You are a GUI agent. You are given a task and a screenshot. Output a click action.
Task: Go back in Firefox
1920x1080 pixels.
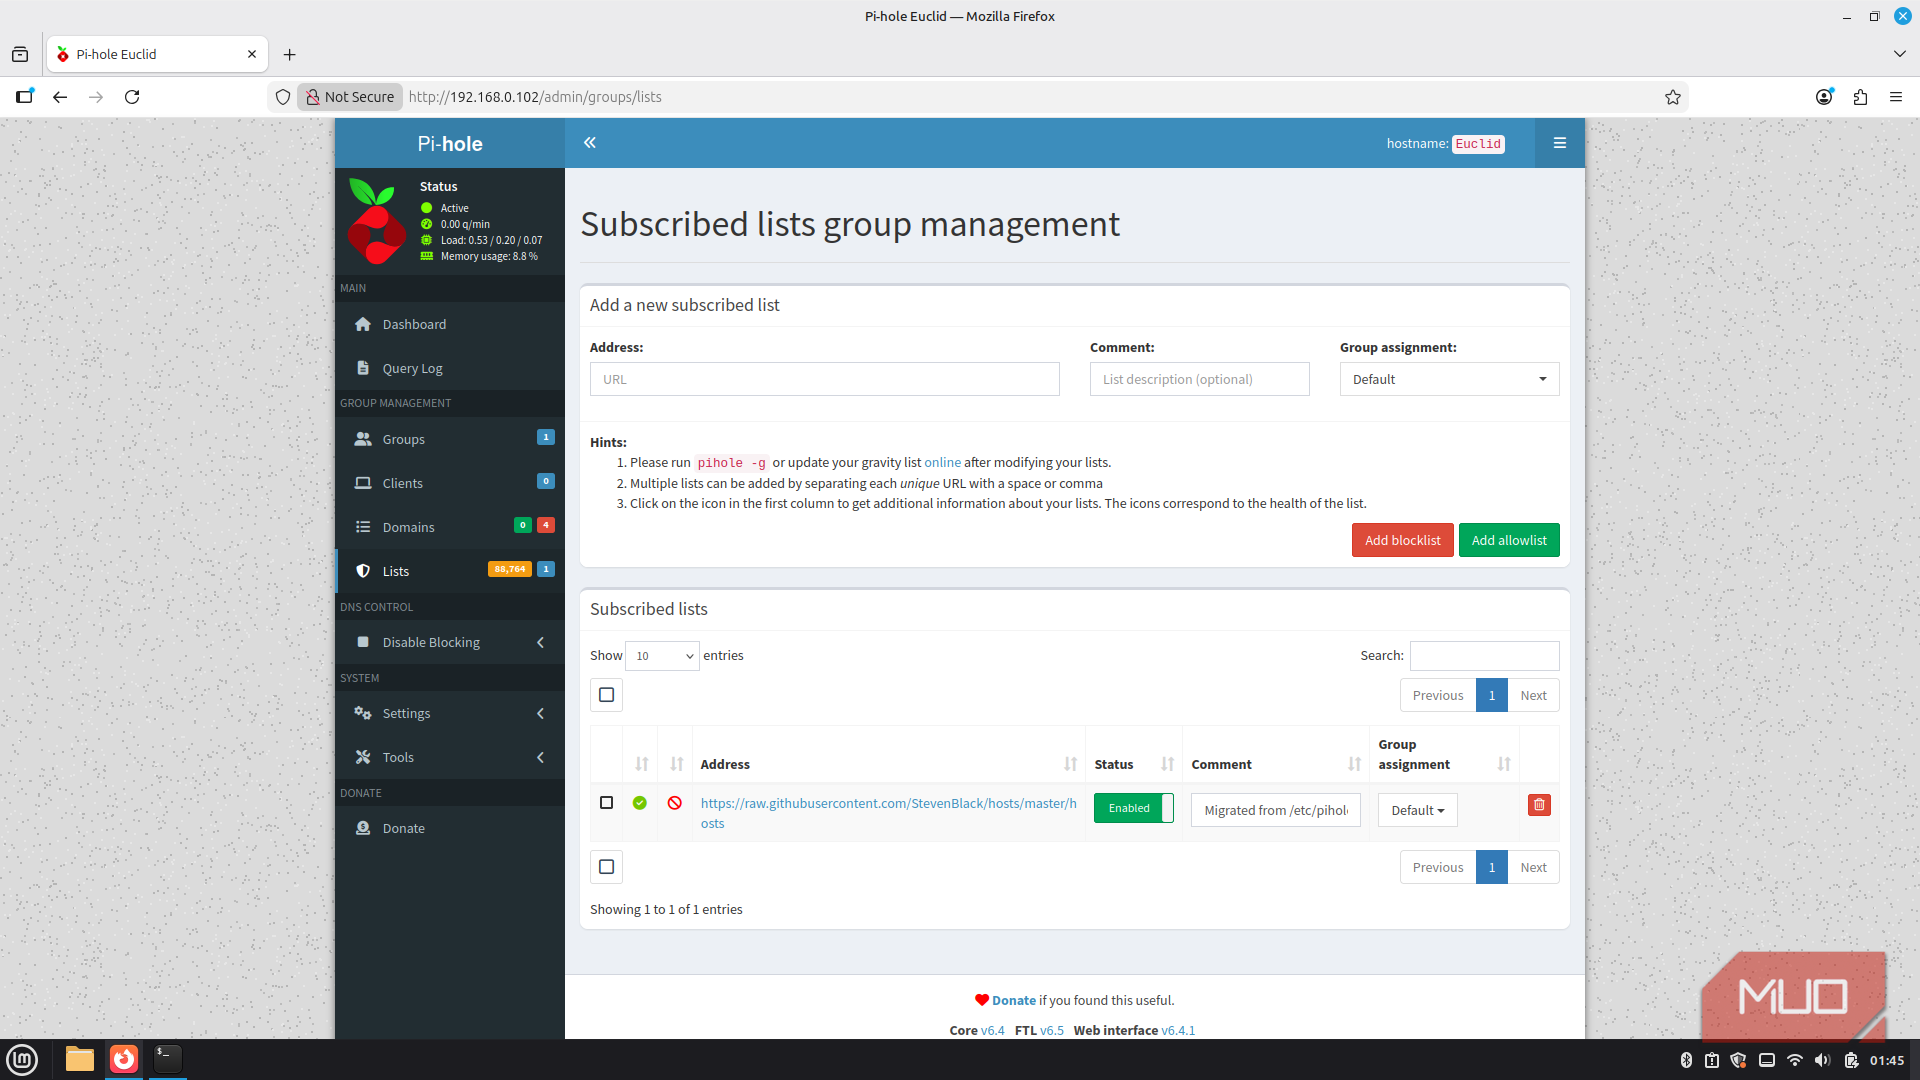[60, 97]
